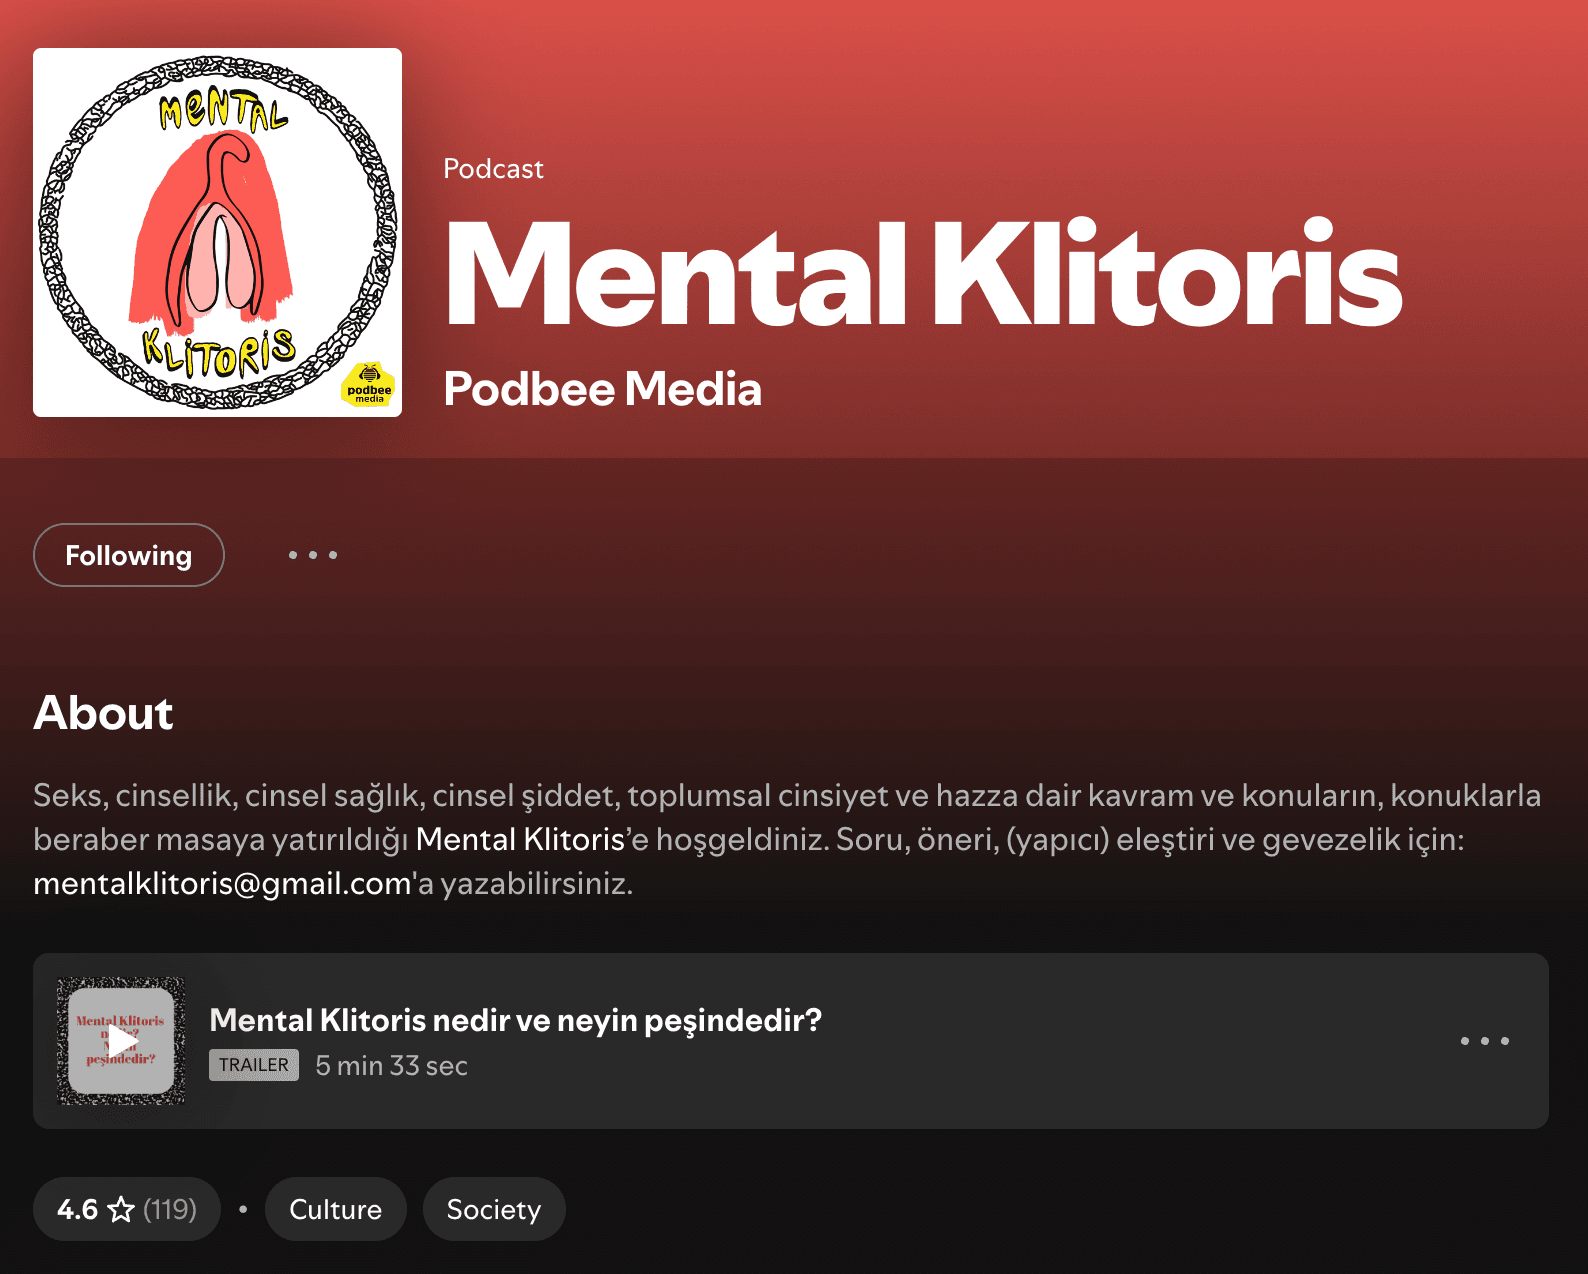Click the About section heading
The image size is (1588, 1274).
pos(103,713)
